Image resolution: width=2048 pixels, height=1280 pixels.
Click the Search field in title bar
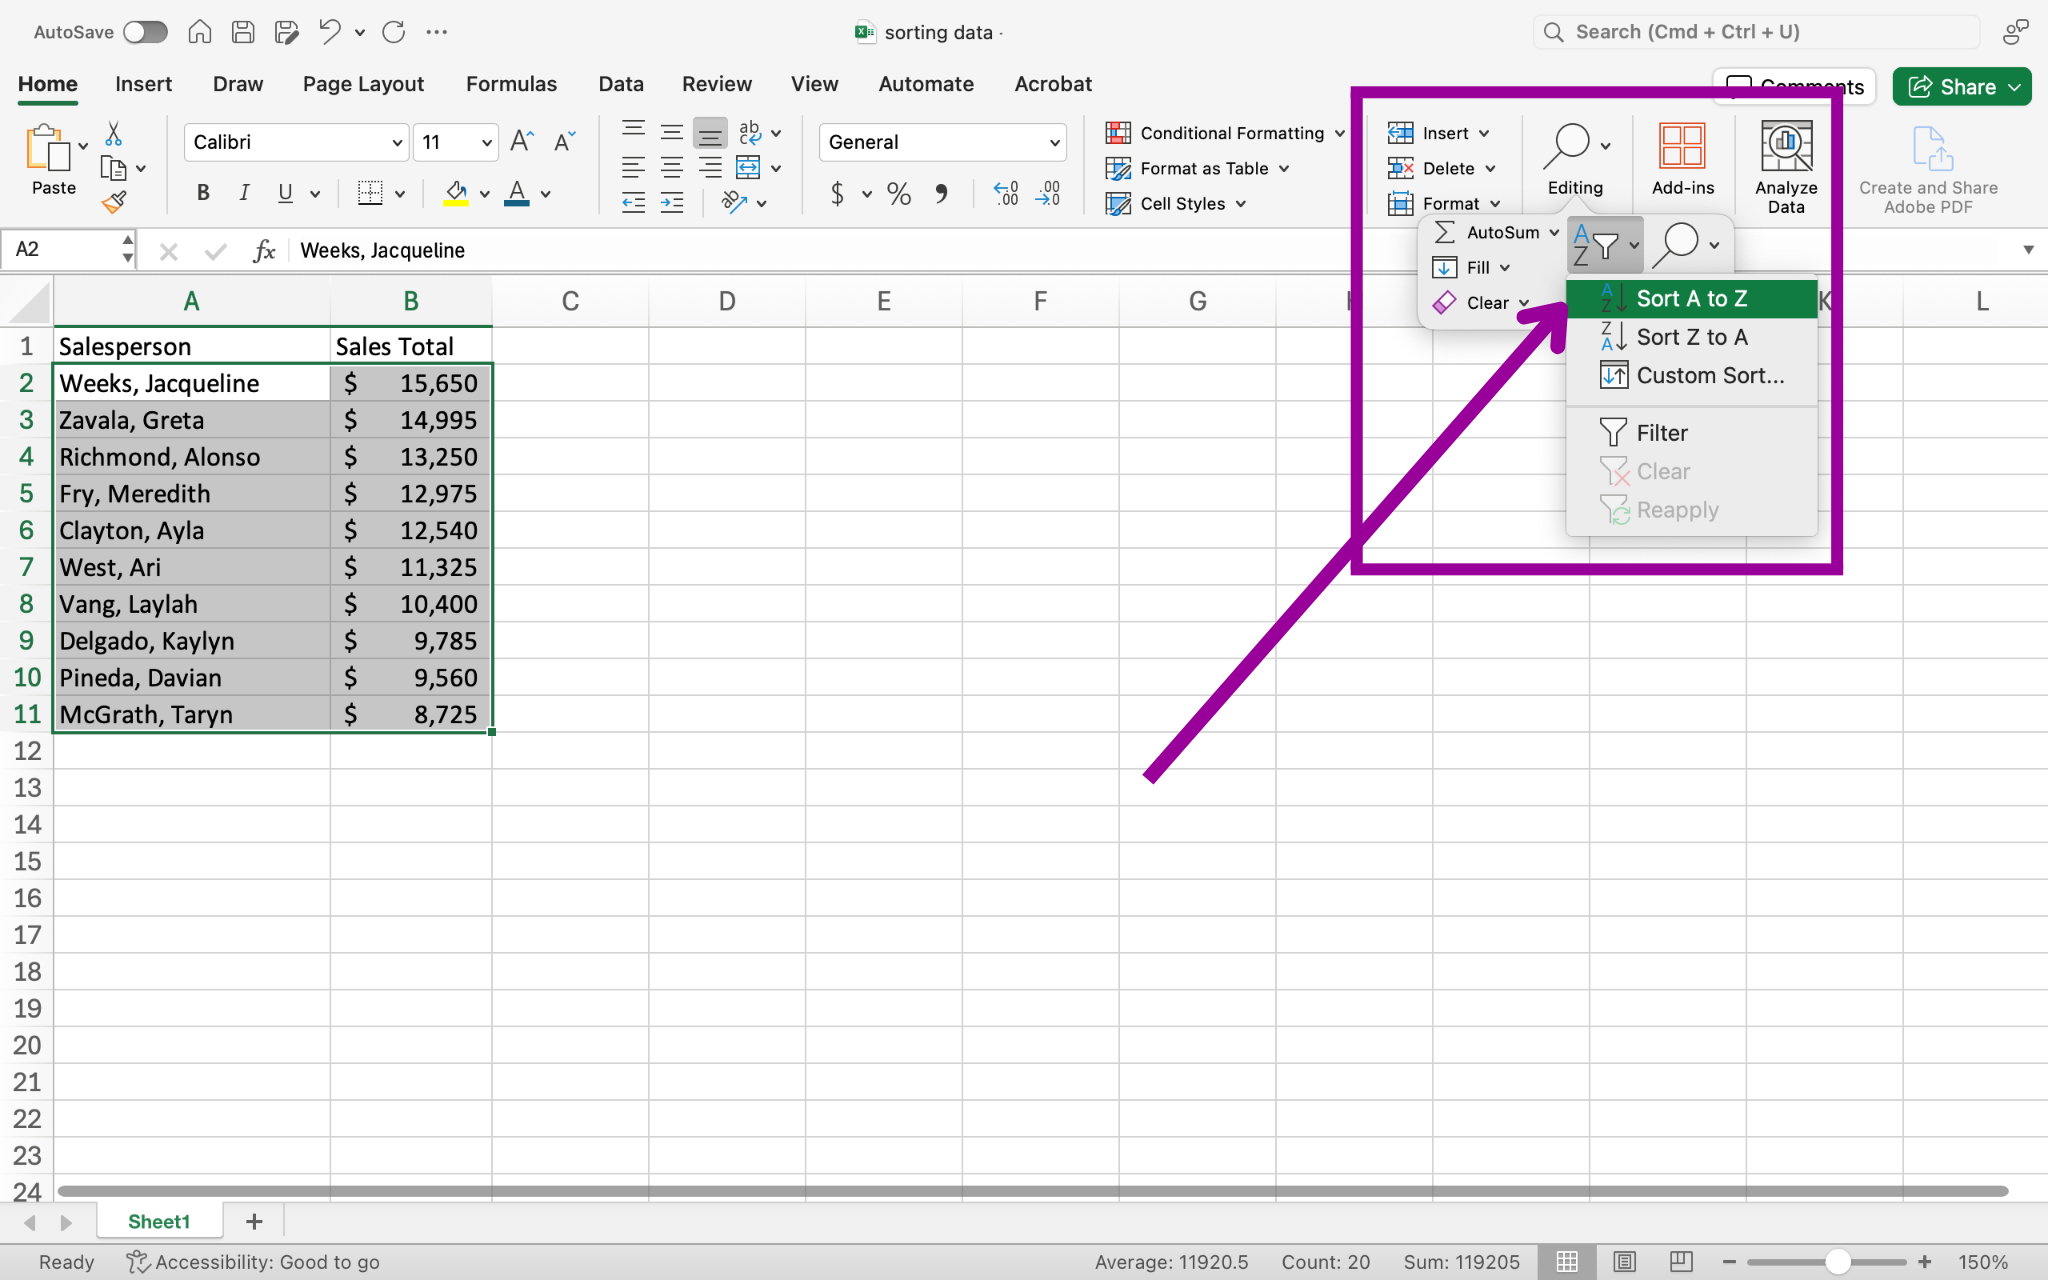[1756, 32]
